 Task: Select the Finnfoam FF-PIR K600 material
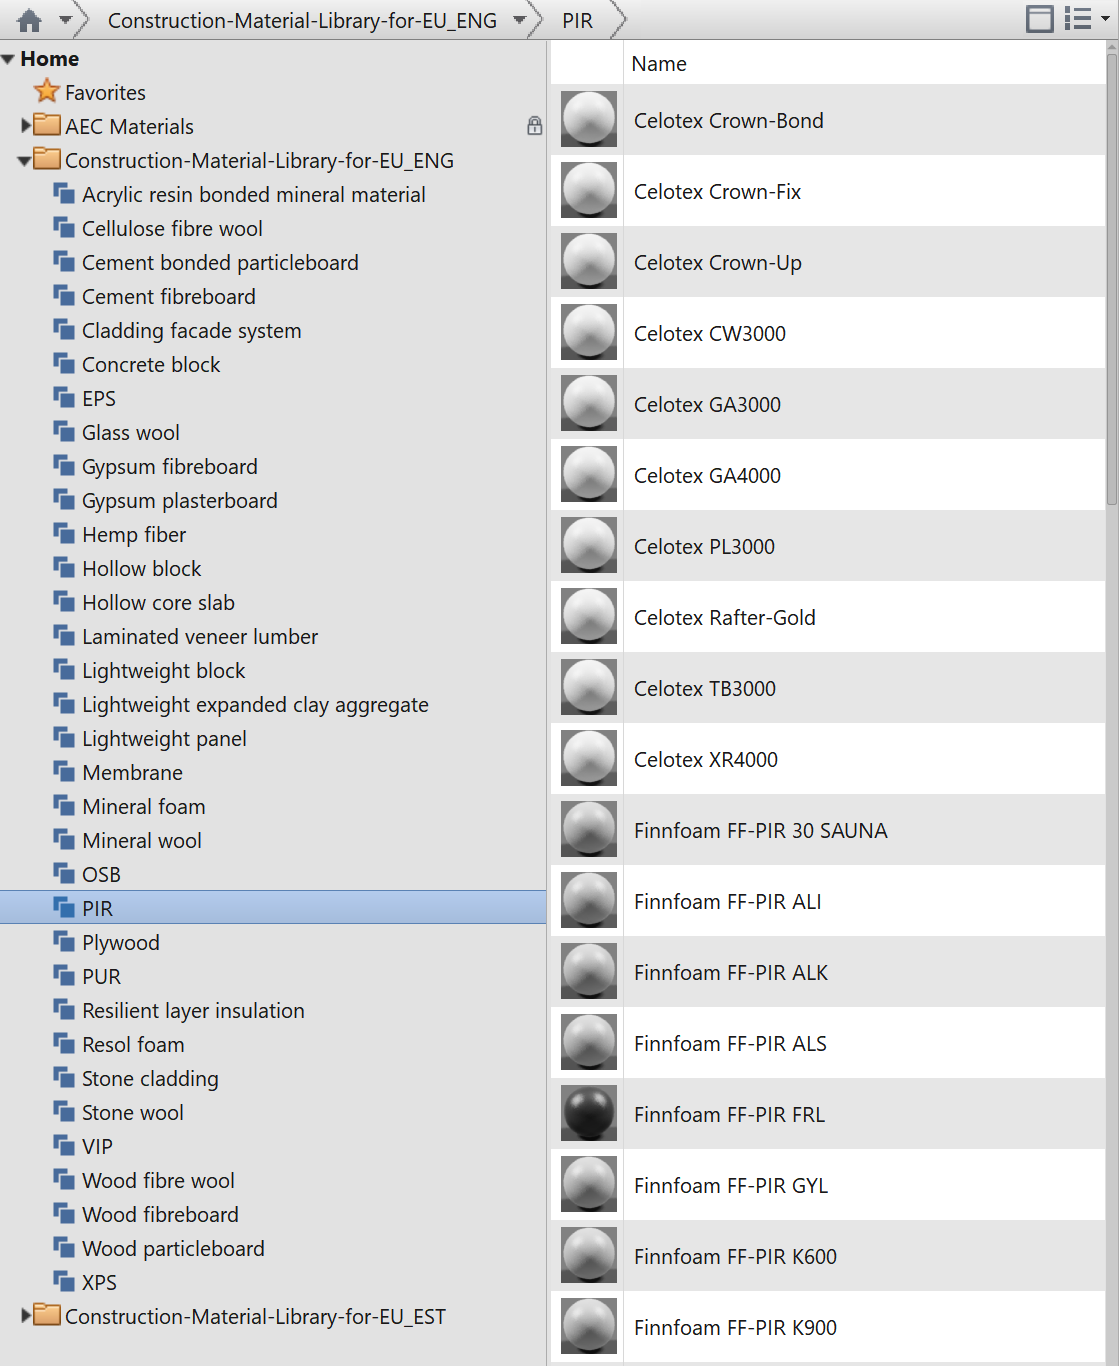(x=828, y=1256)
